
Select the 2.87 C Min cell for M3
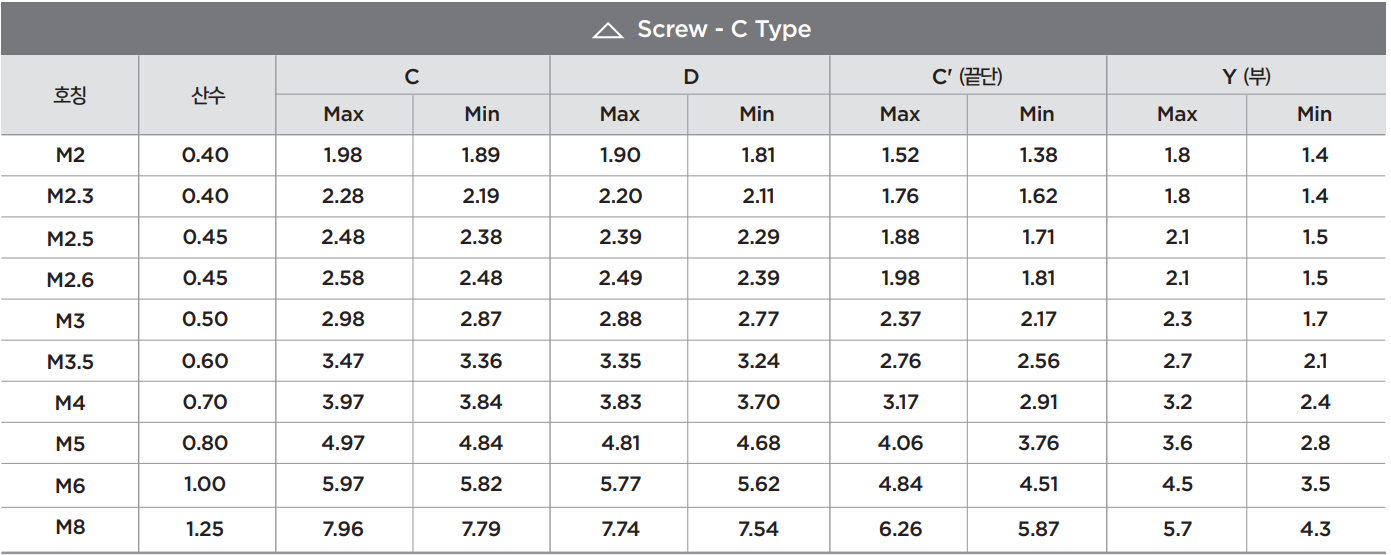[481, 320]
